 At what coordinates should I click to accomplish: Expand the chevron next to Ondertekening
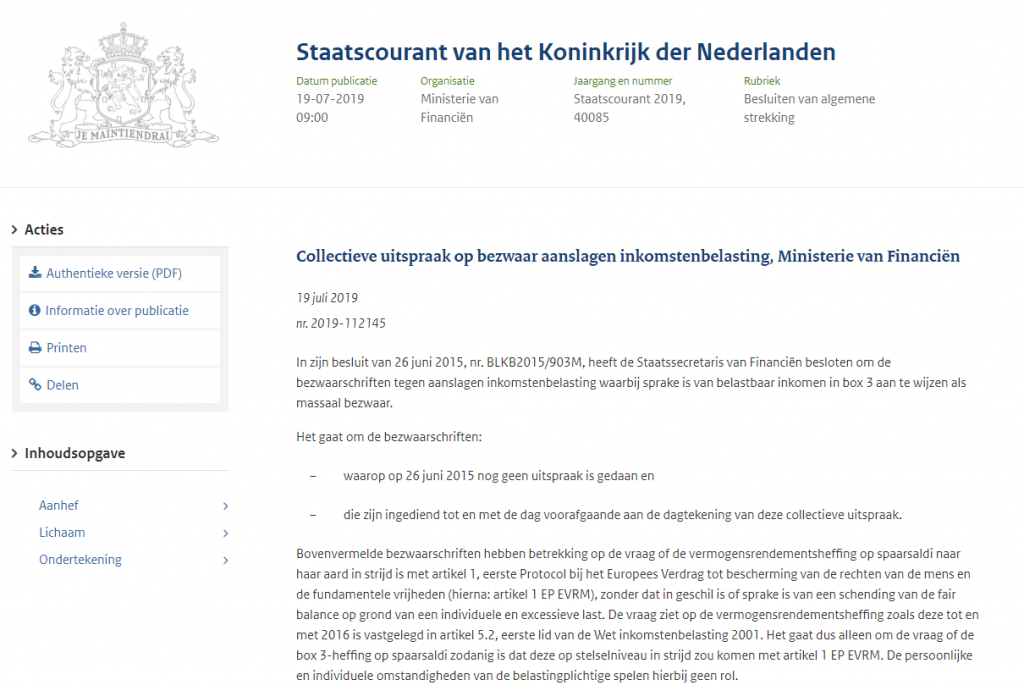coord(225,560)
